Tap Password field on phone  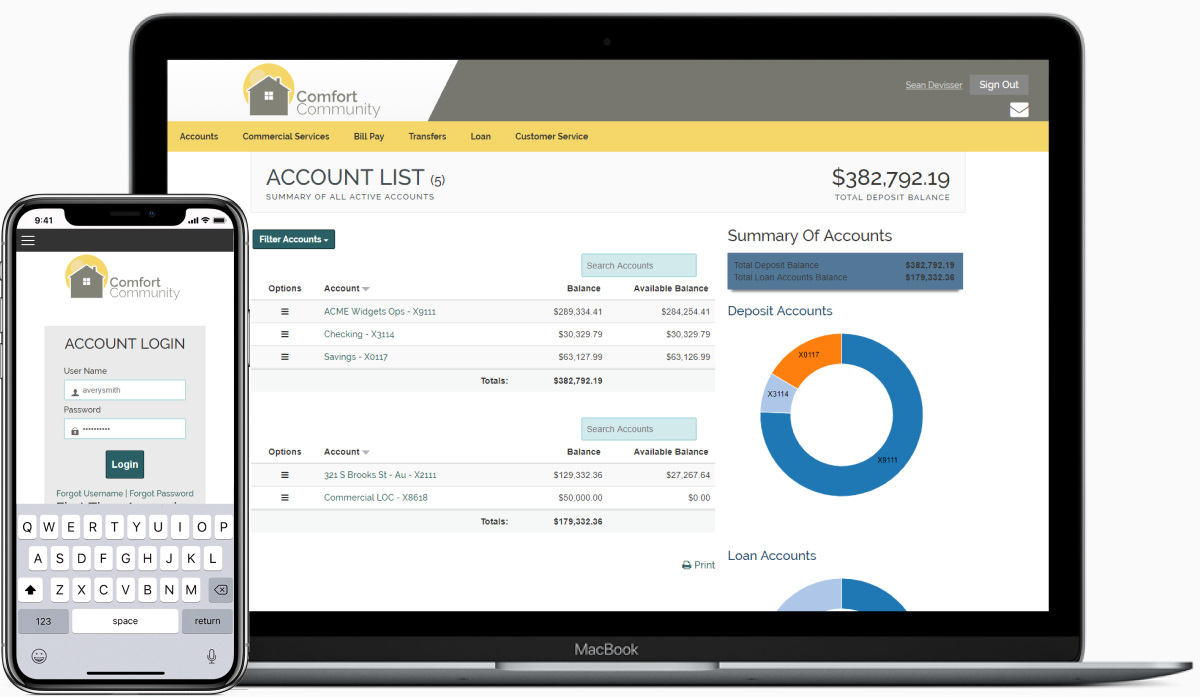[125, 429]
